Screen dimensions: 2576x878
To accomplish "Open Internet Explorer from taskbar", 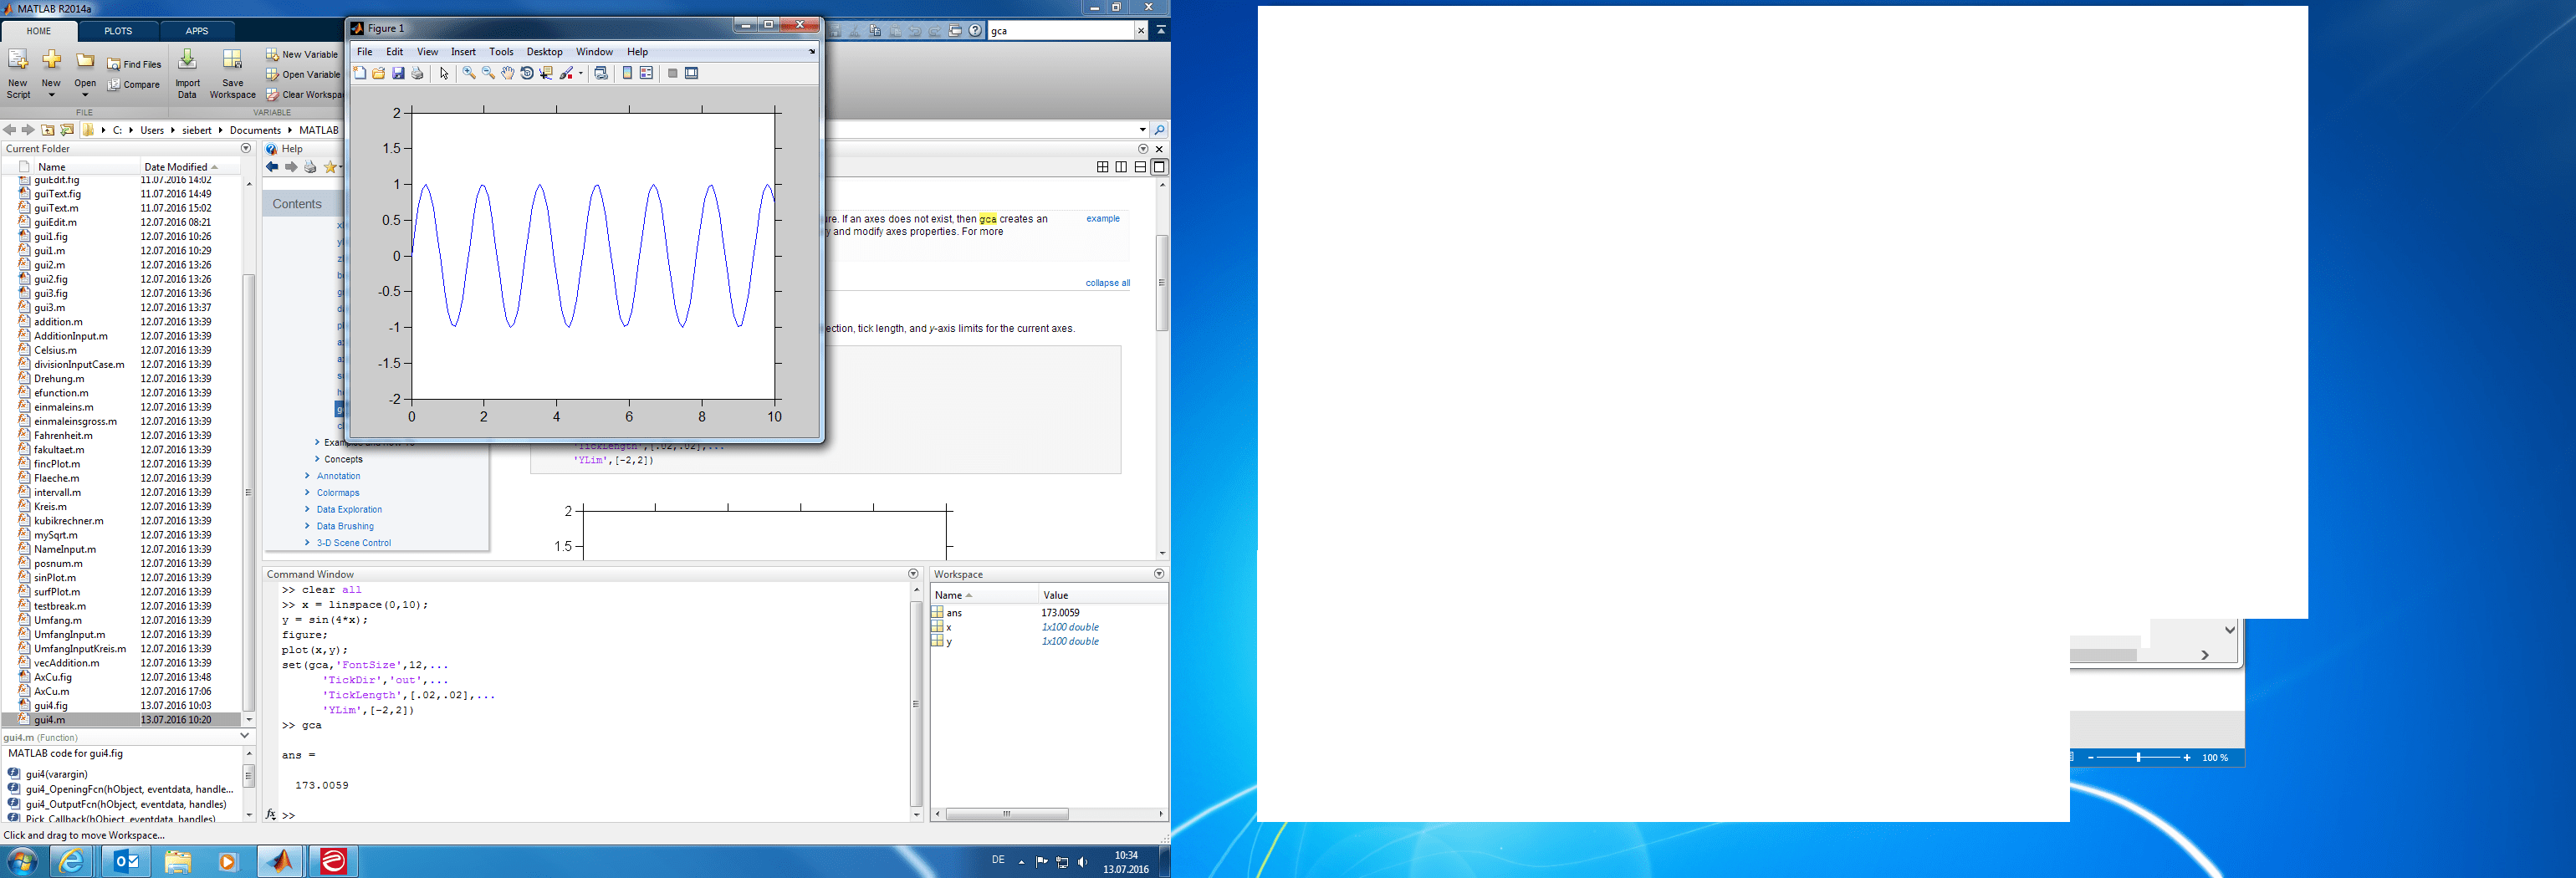I will (73, 861).
